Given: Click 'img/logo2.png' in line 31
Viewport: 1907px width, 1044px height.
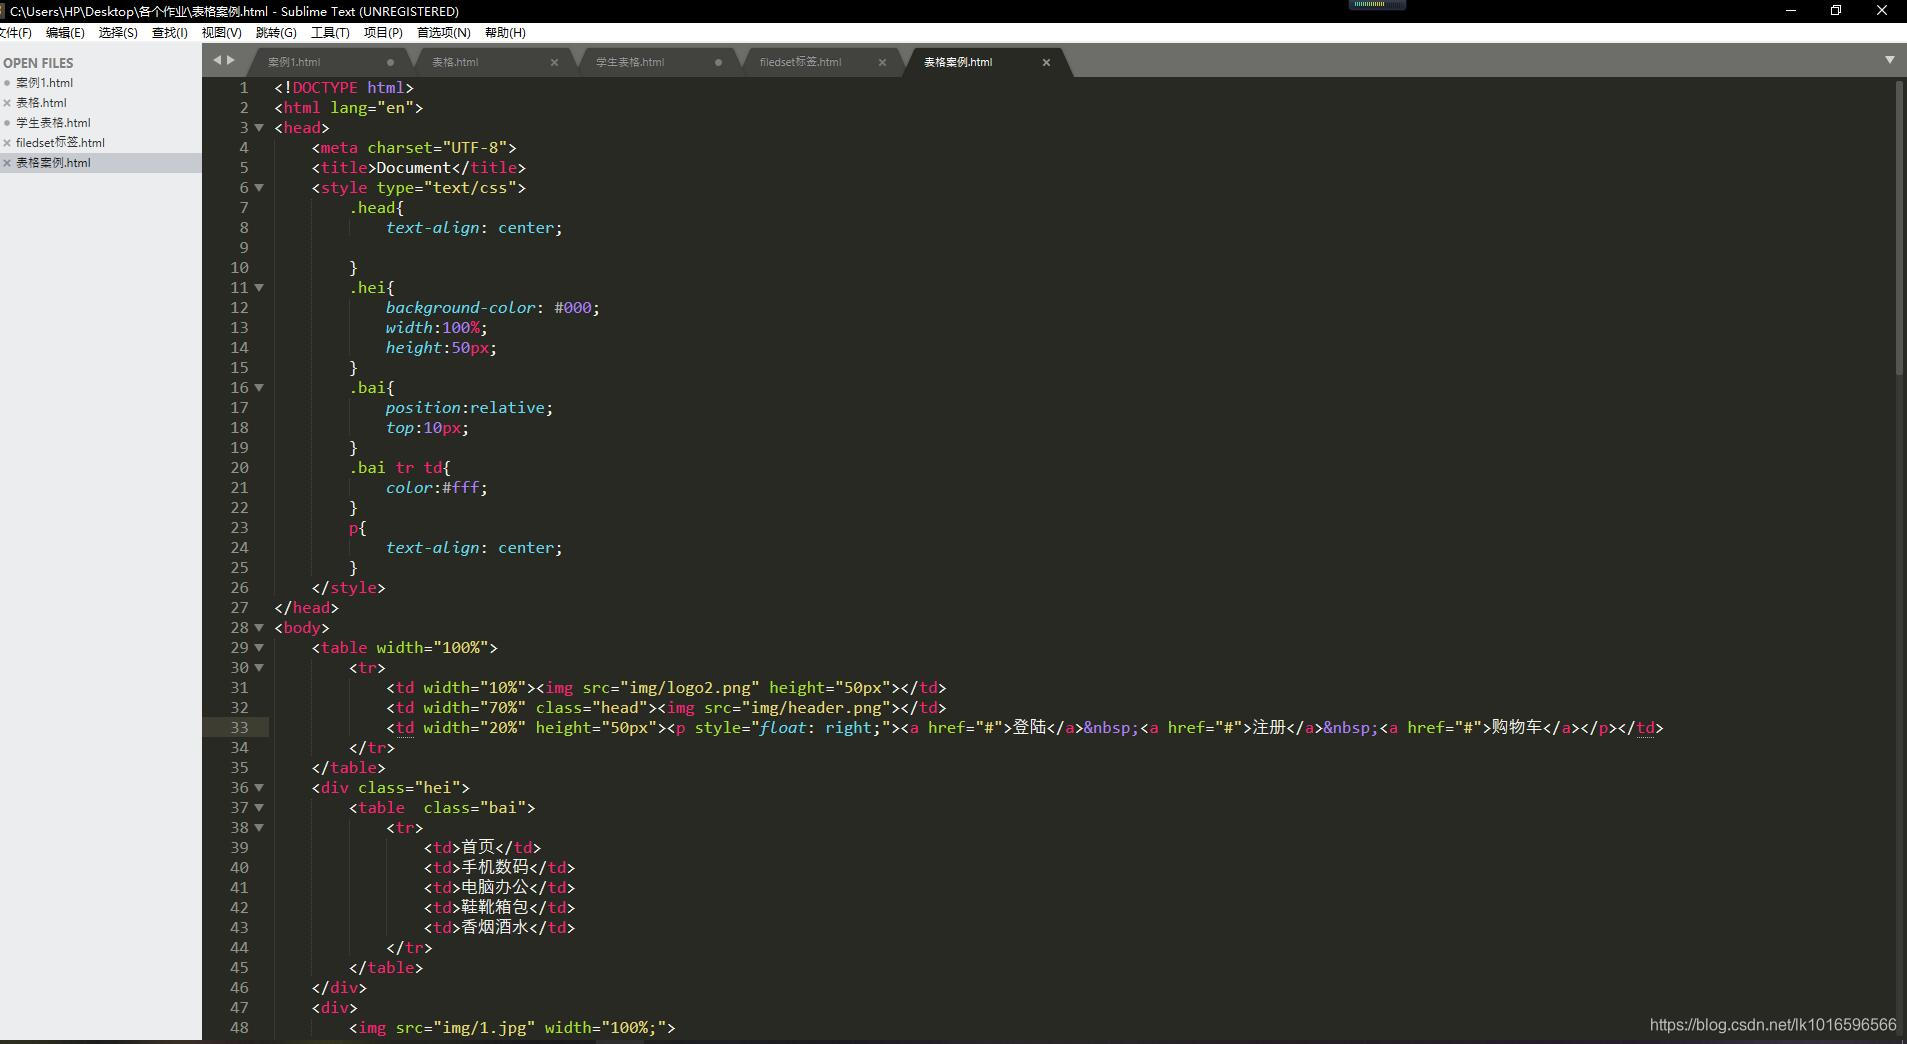Looking at the screenshot, I should tap(690, 688).
